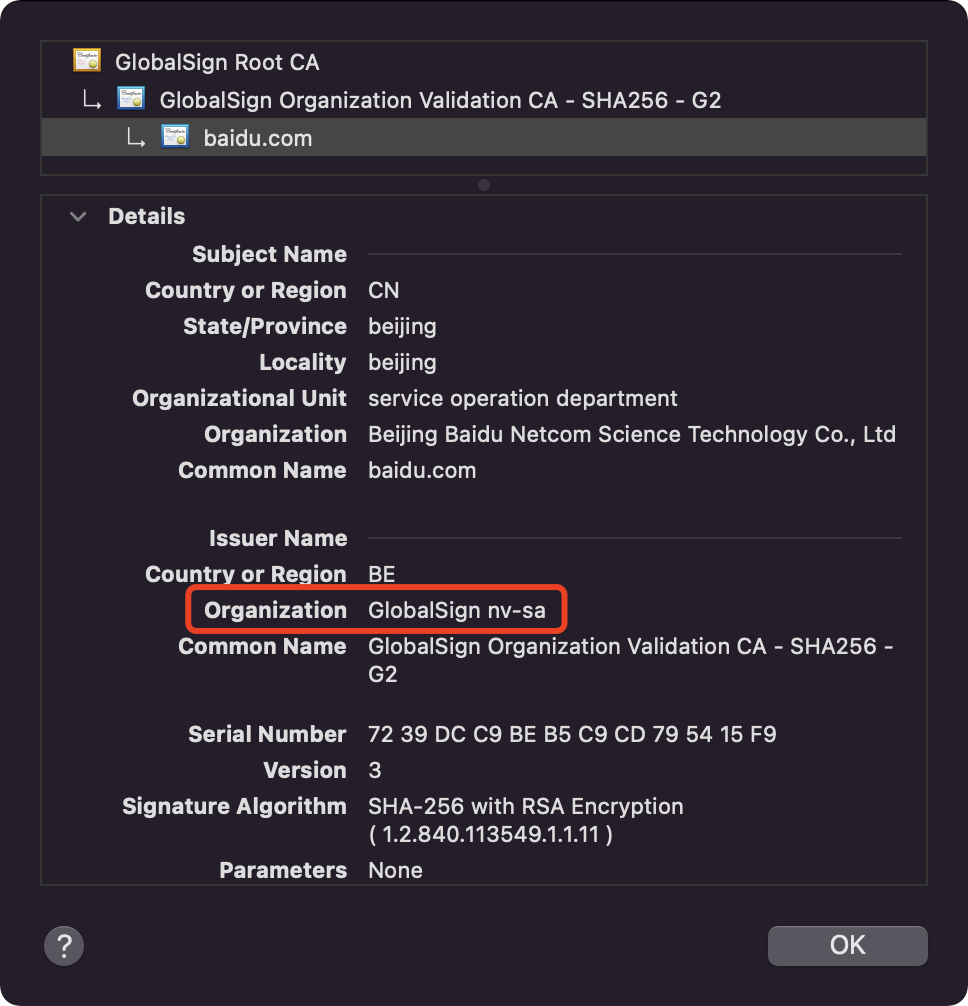Click the SHA-256 with RSA Encryption value

(x=525, y=806)
